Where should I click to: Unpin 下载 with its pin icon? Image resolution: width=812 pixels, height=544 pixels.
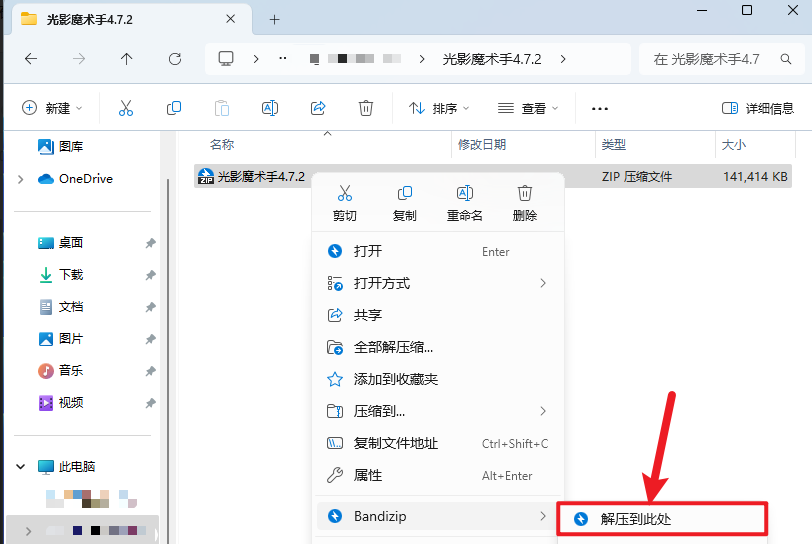(150, 275)
